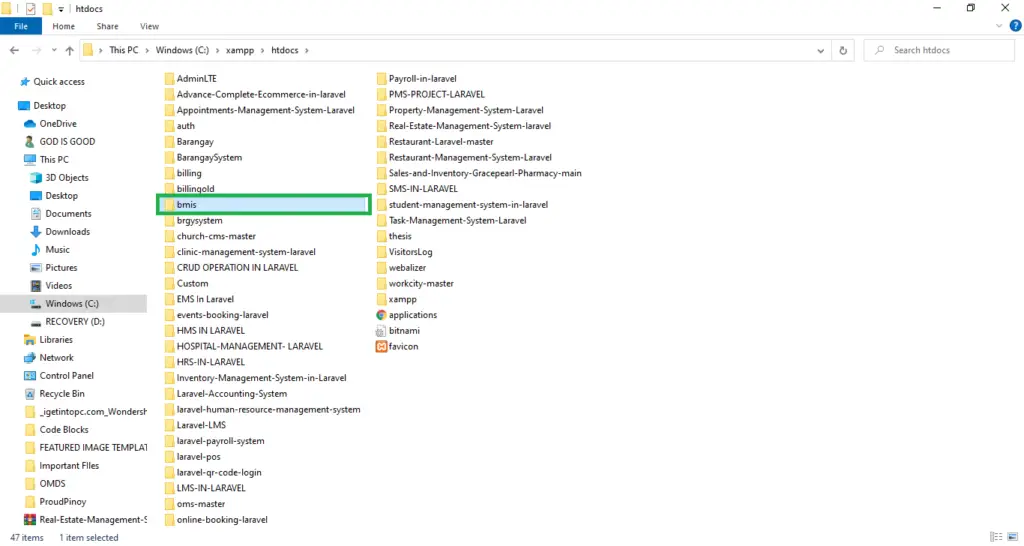Open the View ribbon tab
This screenshot has width=1024, height=546.
point(149,26)
